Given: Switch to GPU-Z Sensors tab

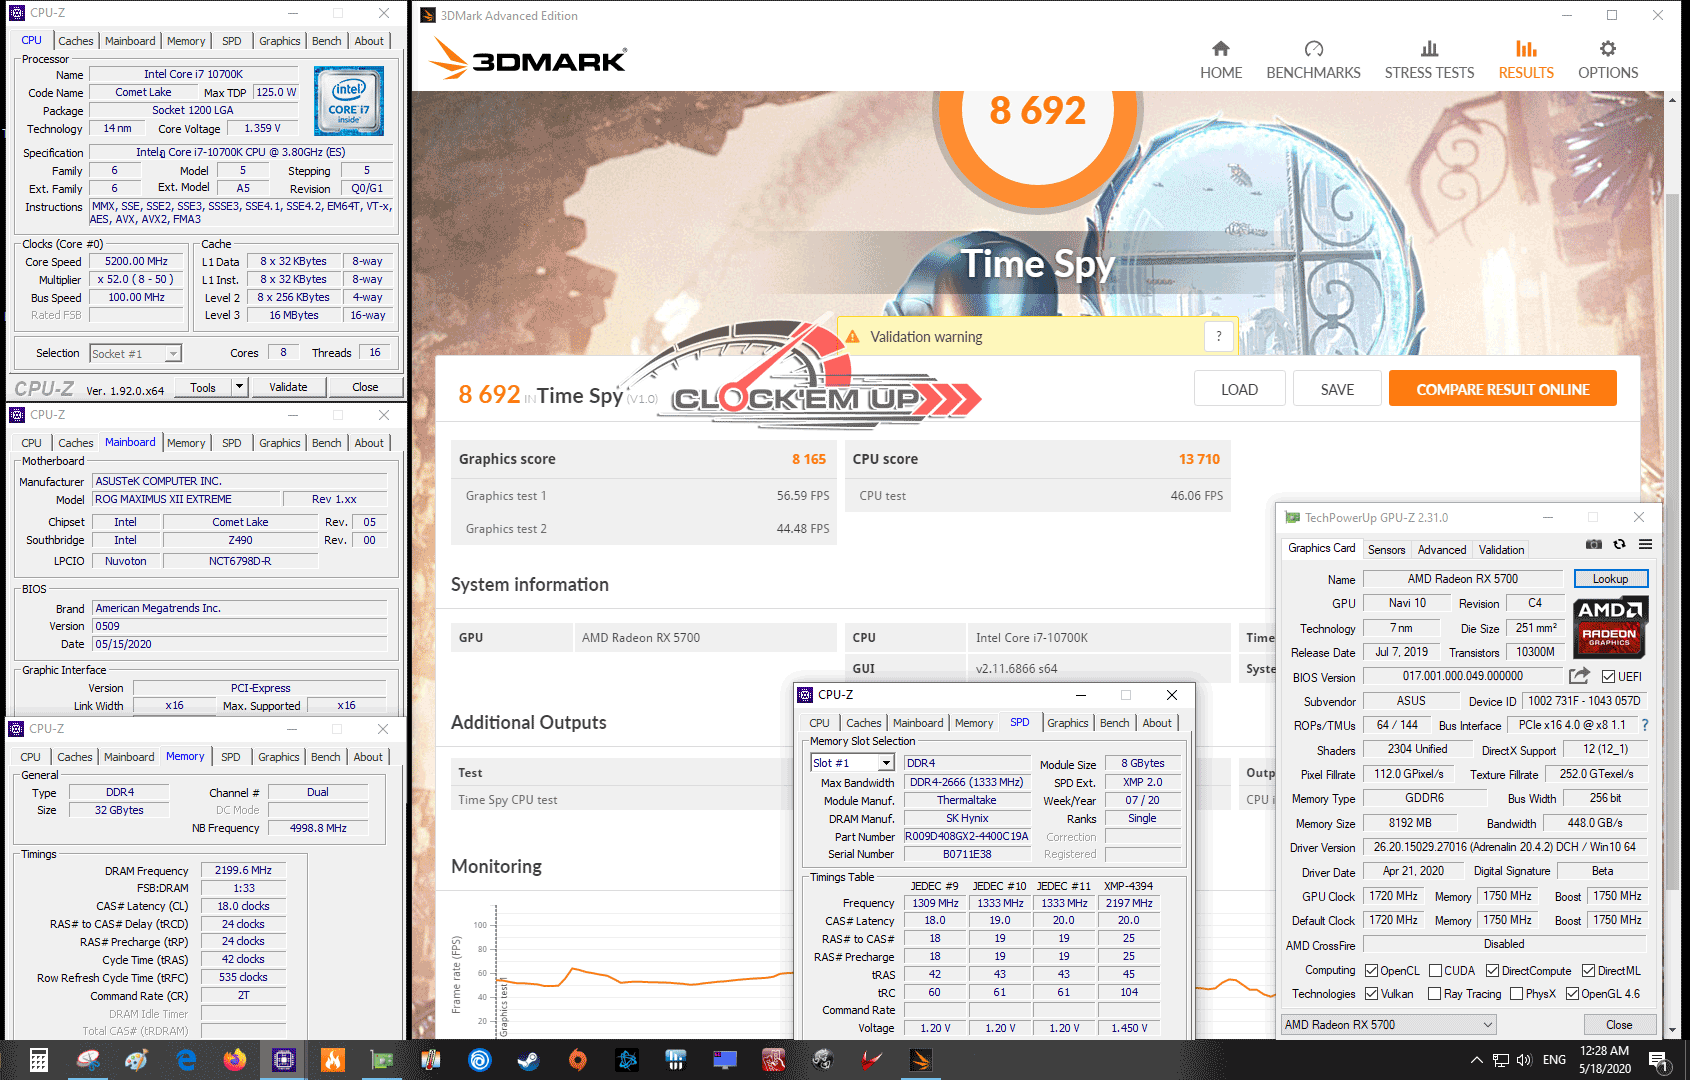Looking at the screenshot, I should point(1386,549).
